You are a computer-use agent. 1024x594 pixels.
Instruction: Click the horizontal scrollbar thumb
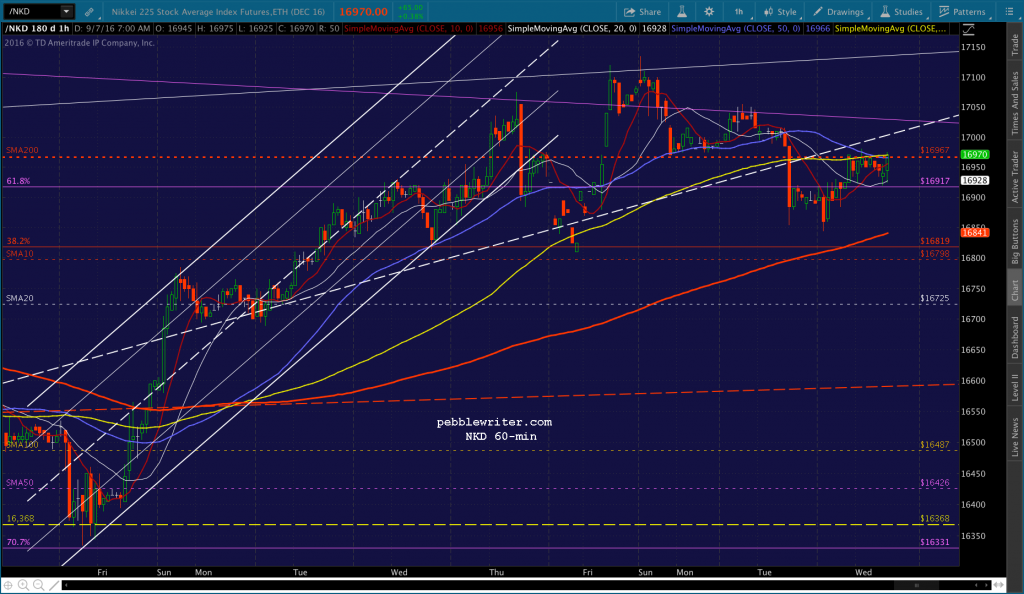coord(916,586)
